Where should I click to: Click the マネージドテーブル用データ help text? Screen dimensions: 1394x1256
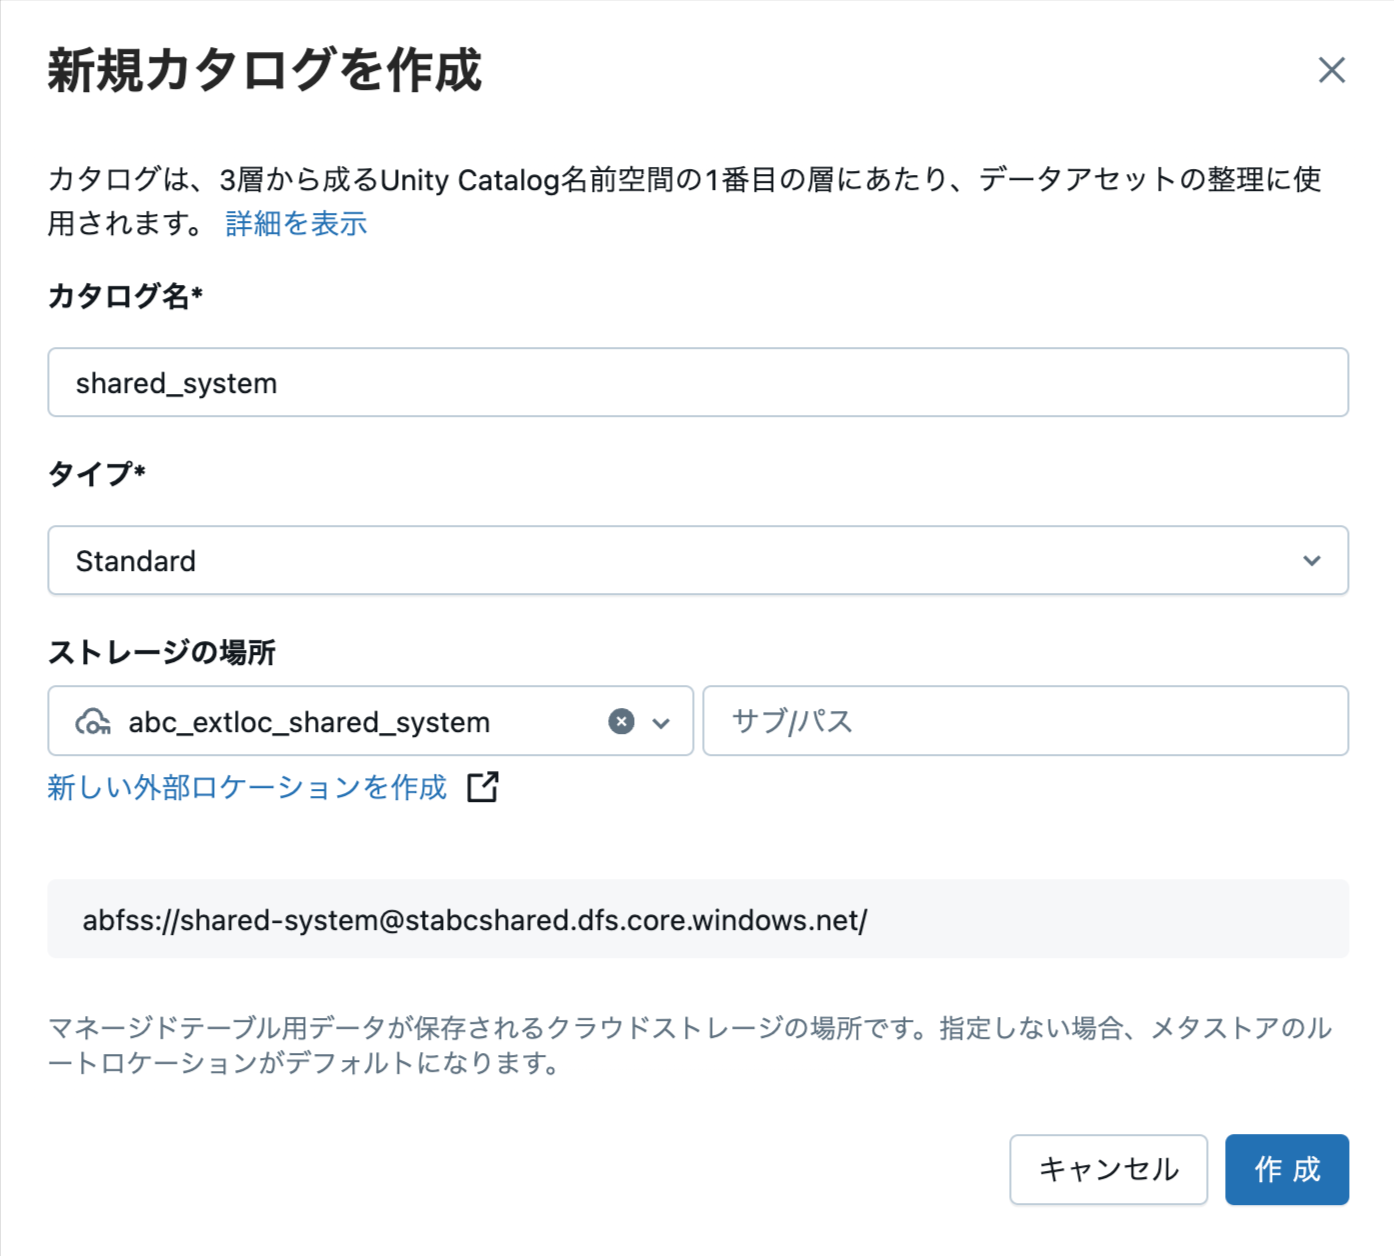pyautogui.click(x=690, y=1045)
